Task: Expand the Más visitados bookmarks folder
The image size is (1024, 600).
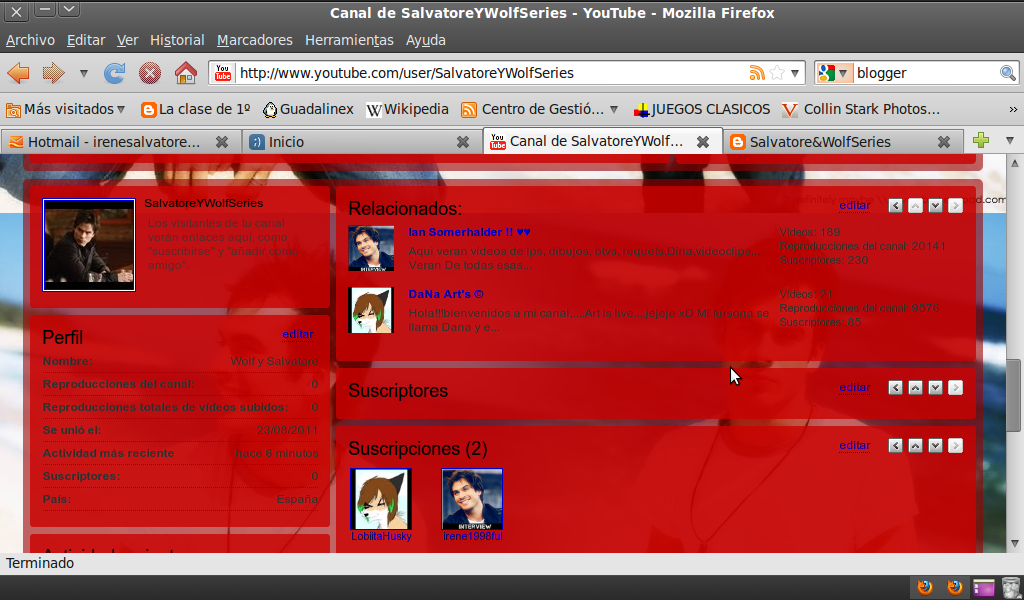Action: 65,109
